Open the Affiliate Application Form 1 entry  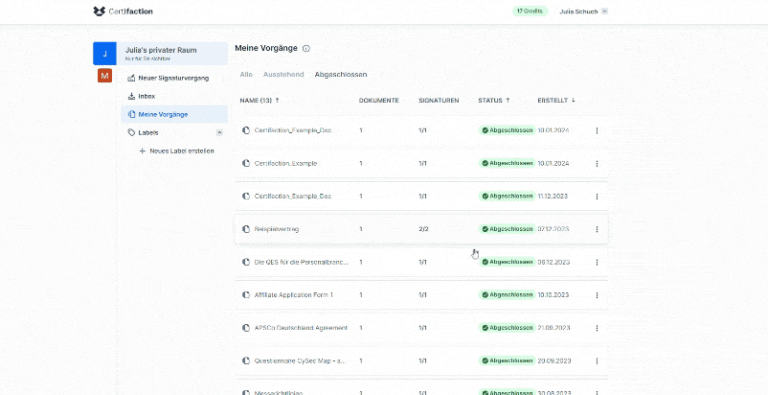[294, 295]
